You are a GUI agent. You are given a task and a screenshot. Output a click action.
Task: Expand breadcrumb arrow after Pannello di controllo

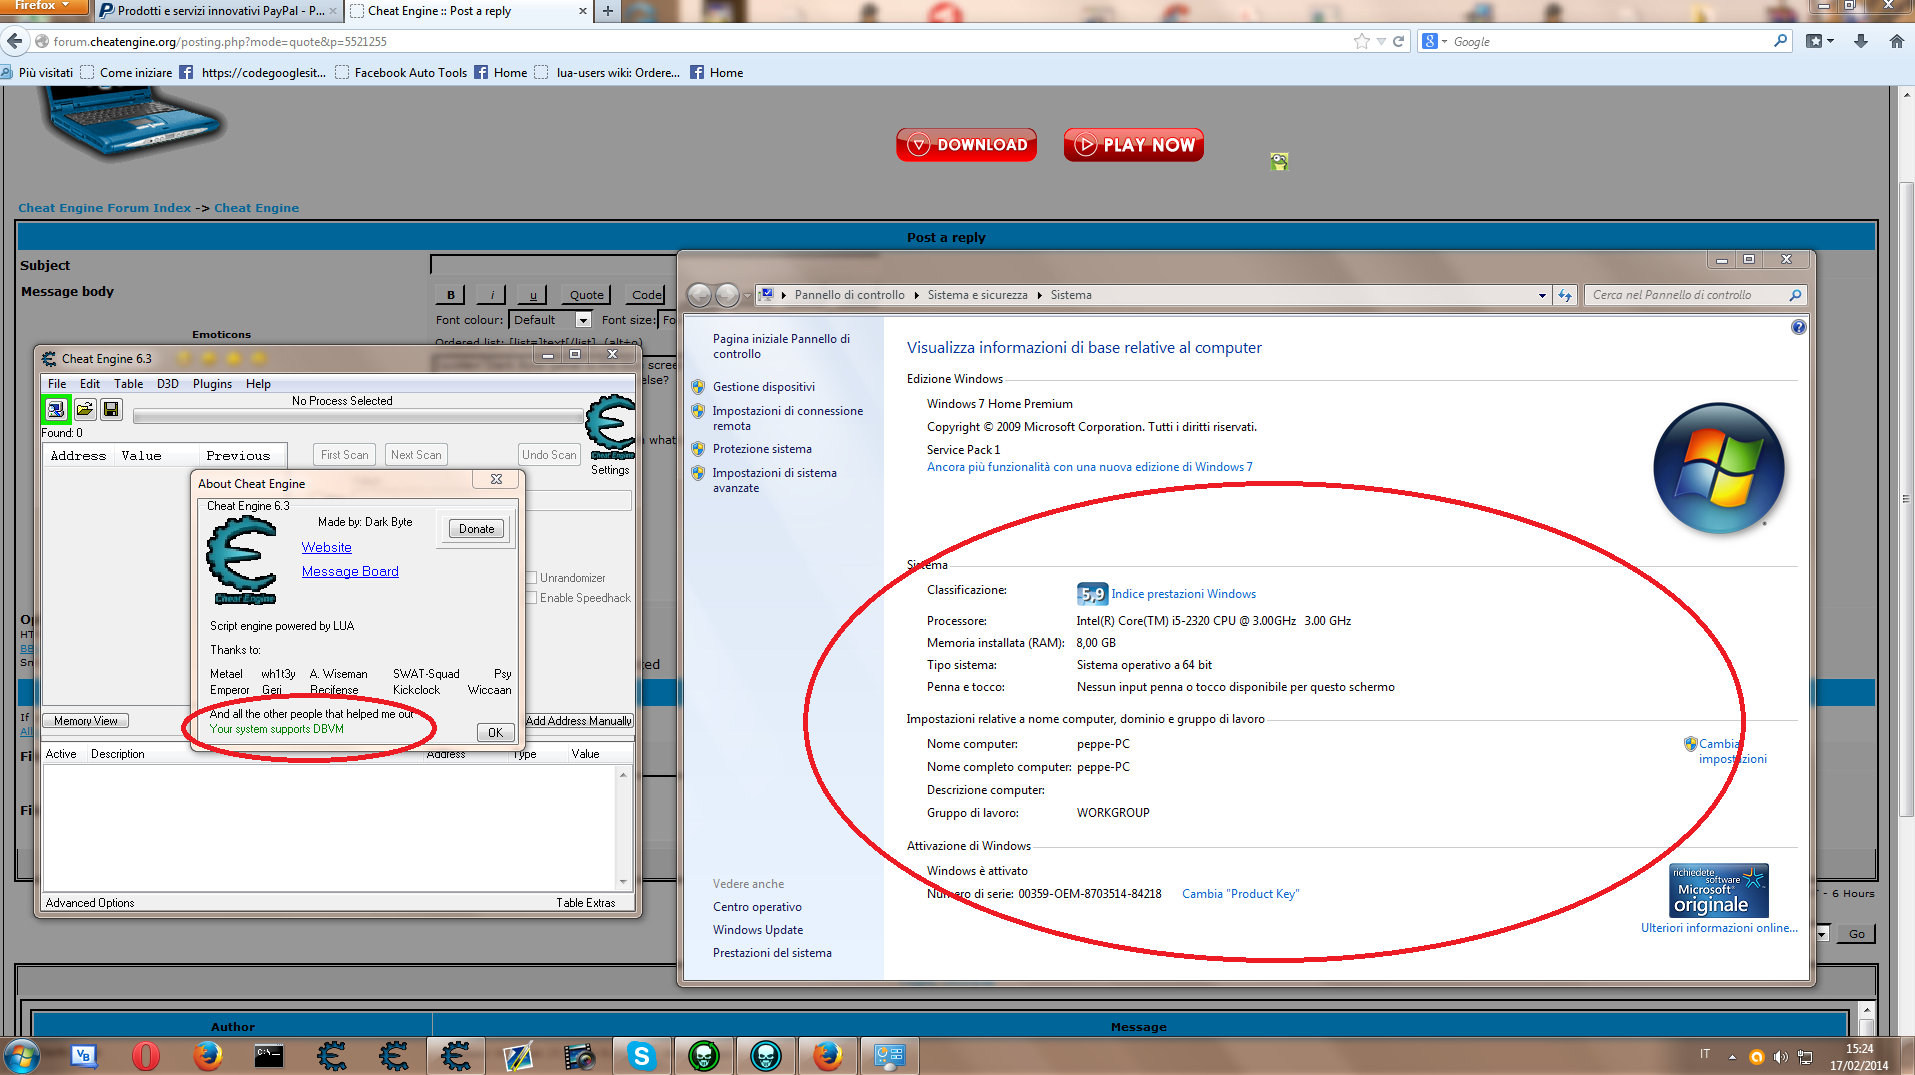coord(916,295)
